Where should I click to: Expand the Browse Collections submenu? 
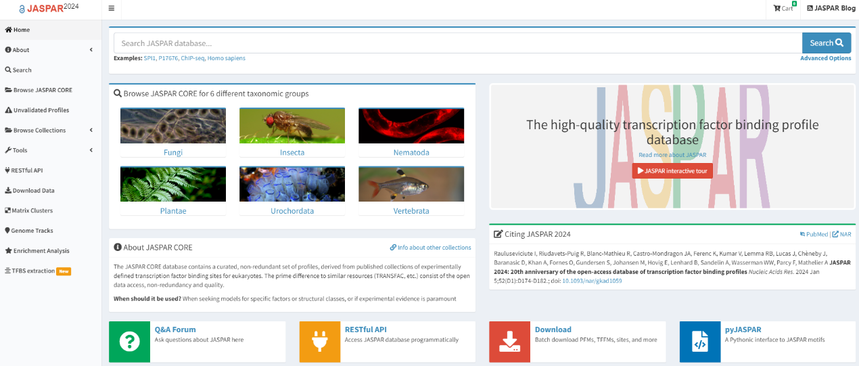(50, 130)
